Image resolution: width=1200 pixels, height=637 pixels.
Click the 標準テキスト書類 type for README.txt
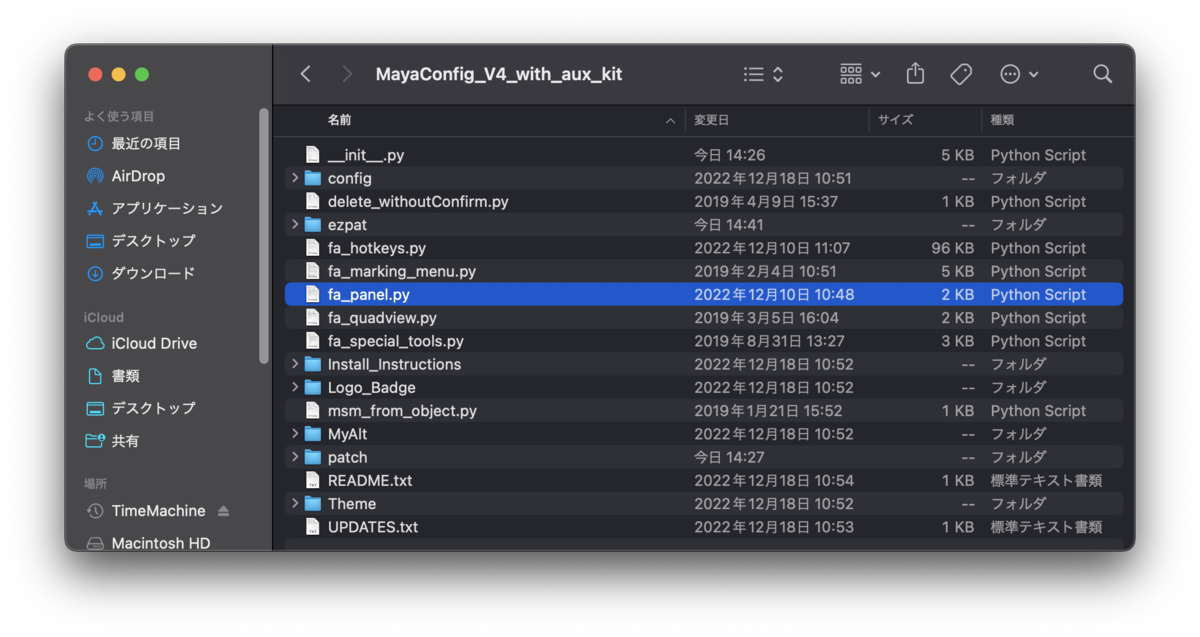coord(1046,481)
